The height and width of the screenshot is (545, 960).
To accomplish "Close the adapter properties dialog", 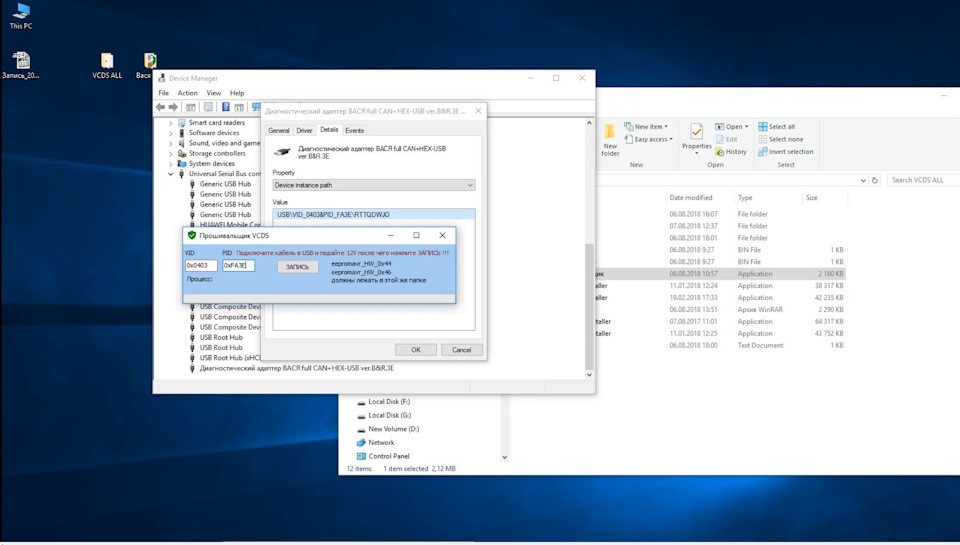I will tap(478, 111).
